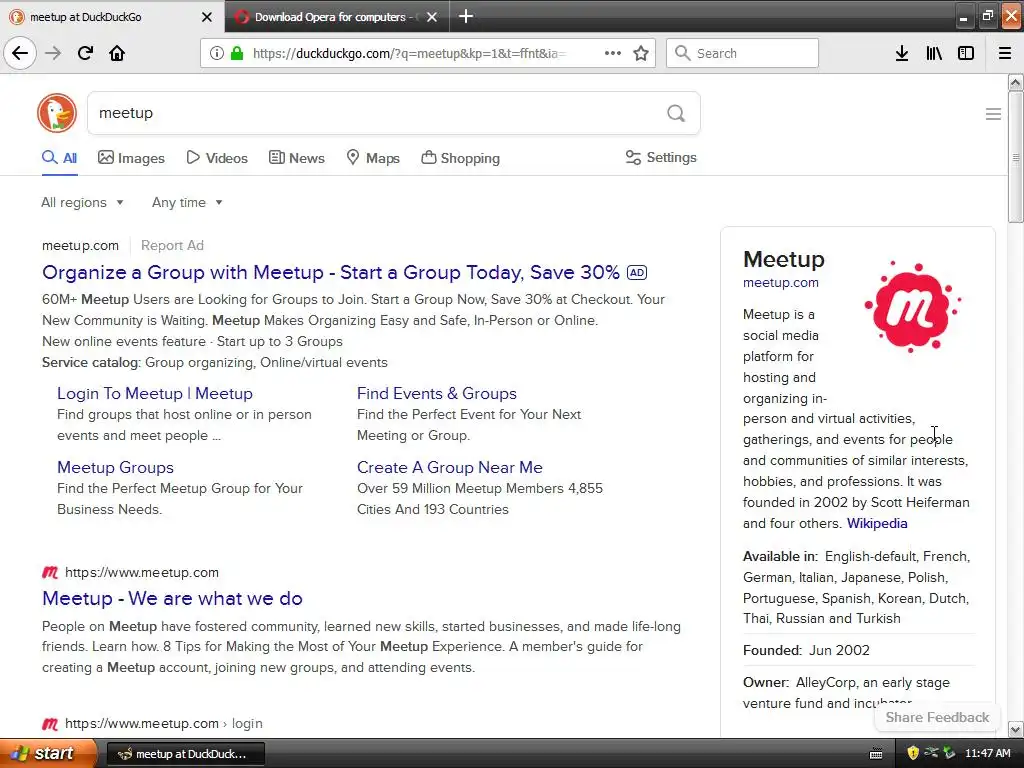Click the 11:47 AM taskbar clock
Screen dimensions: 1024x768
click(x=987, y=753)
